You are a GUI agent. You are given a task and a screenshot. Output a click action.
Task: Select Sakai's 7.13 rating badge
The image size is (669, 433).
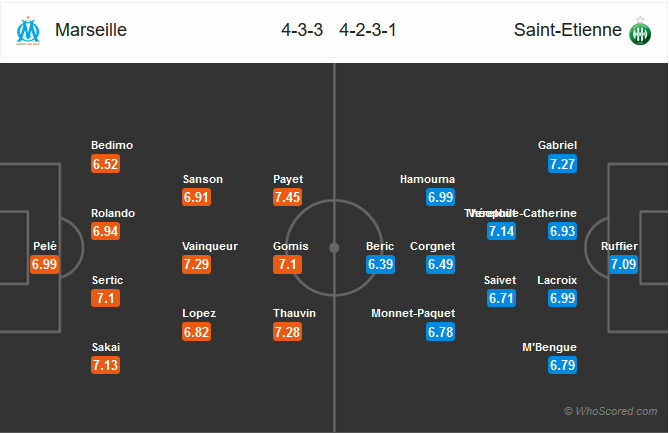click(105, 365)
